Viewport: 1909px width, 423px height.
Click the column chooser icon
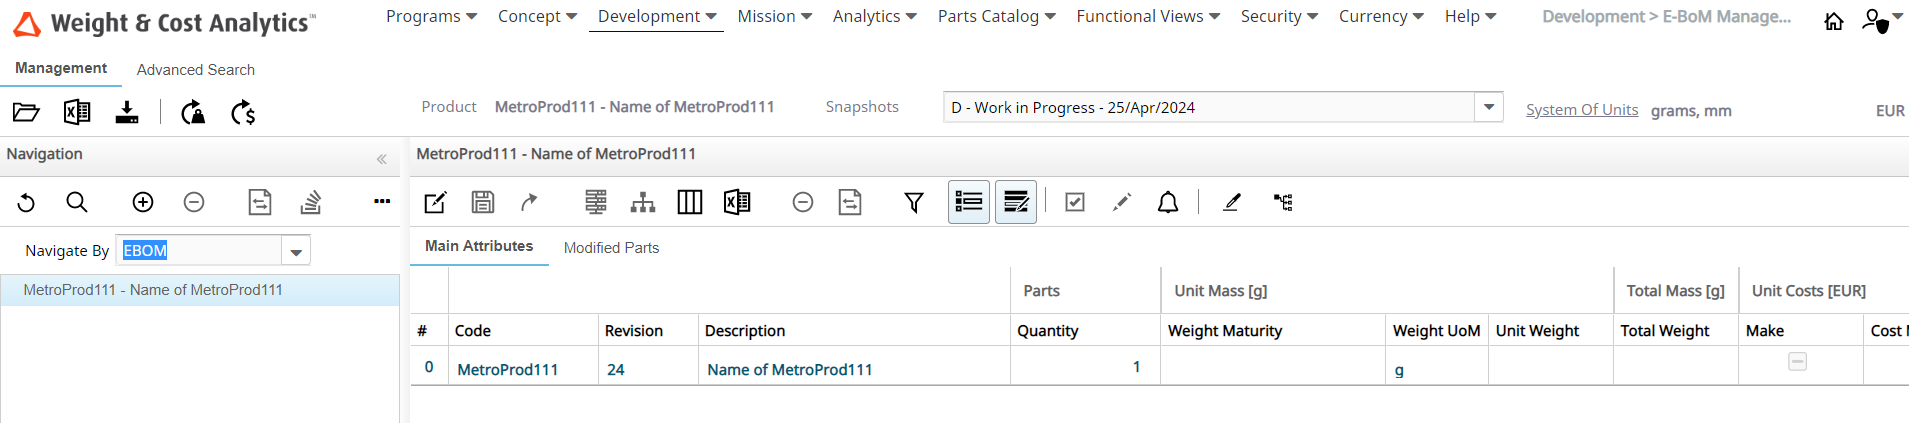(x=690, y=203)
